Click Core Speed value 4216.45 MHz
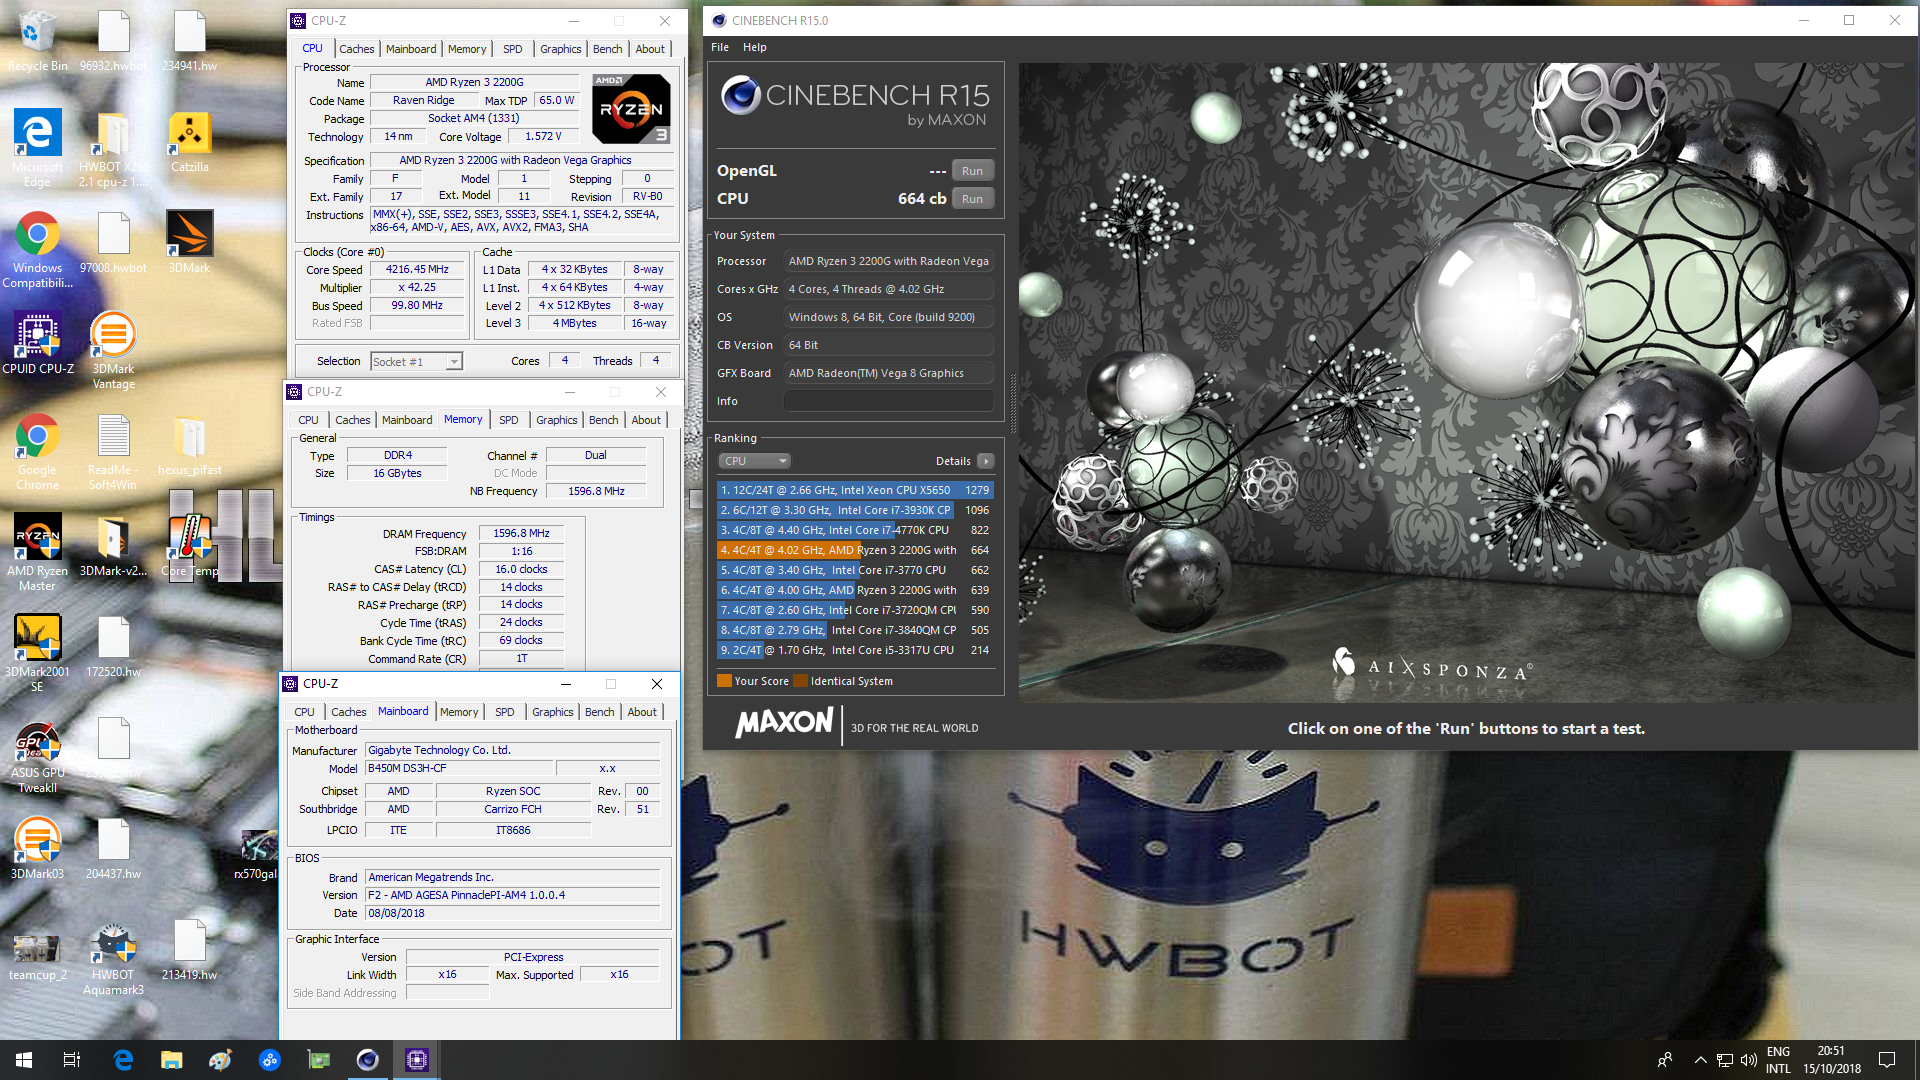The height and width of the screenshot is (1080, 1920). pyautogui.click(x=417, y=270)
